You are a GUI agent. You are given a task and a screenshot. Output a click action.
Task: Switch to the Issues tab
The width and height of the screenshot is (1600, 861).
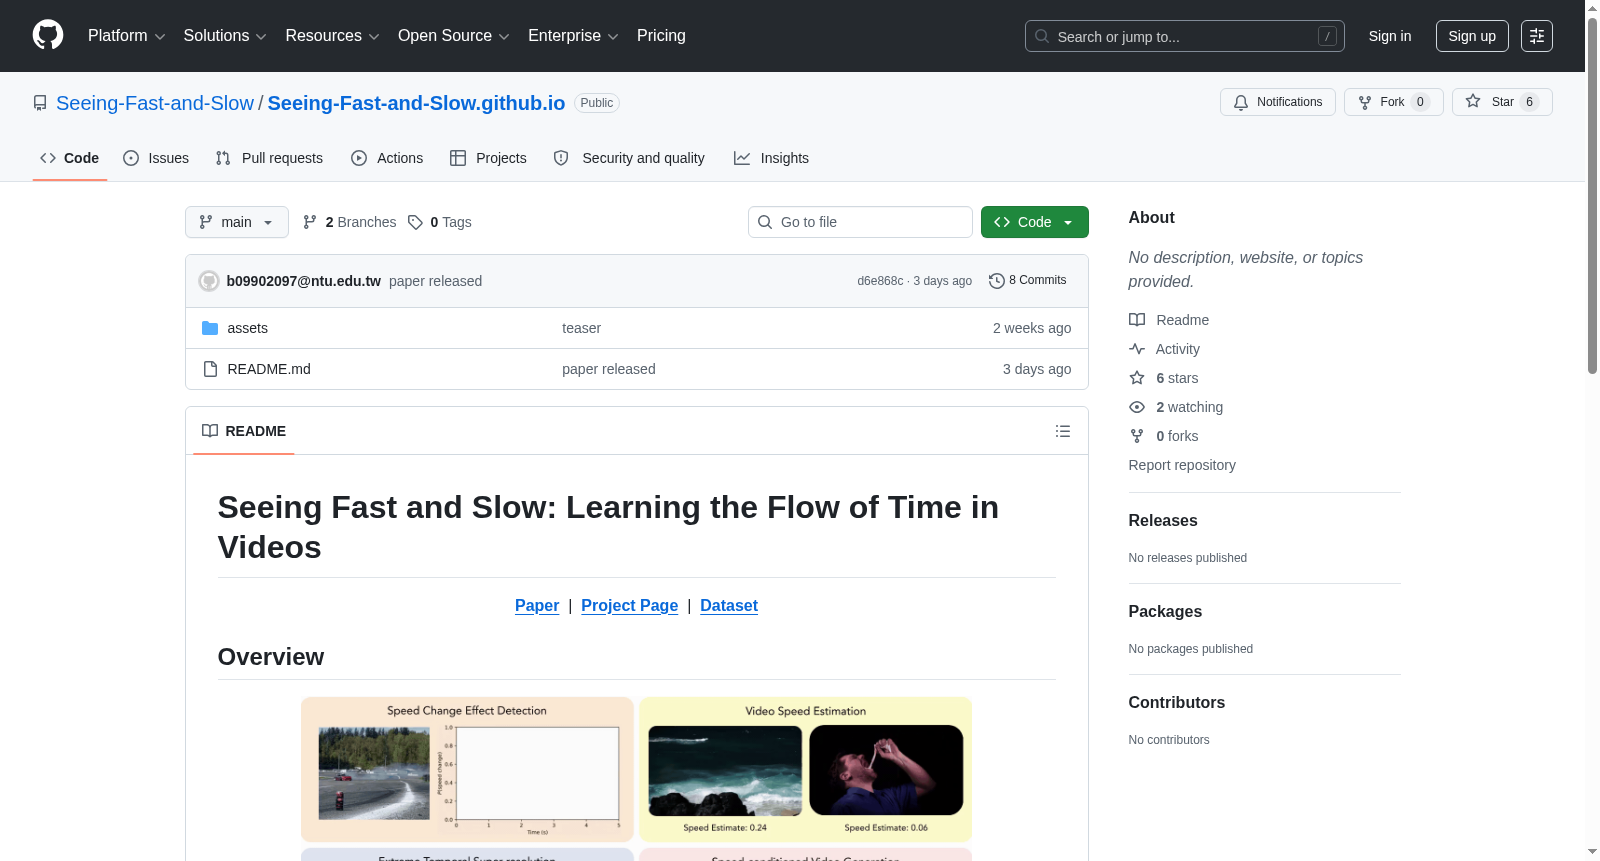(156, 158)
